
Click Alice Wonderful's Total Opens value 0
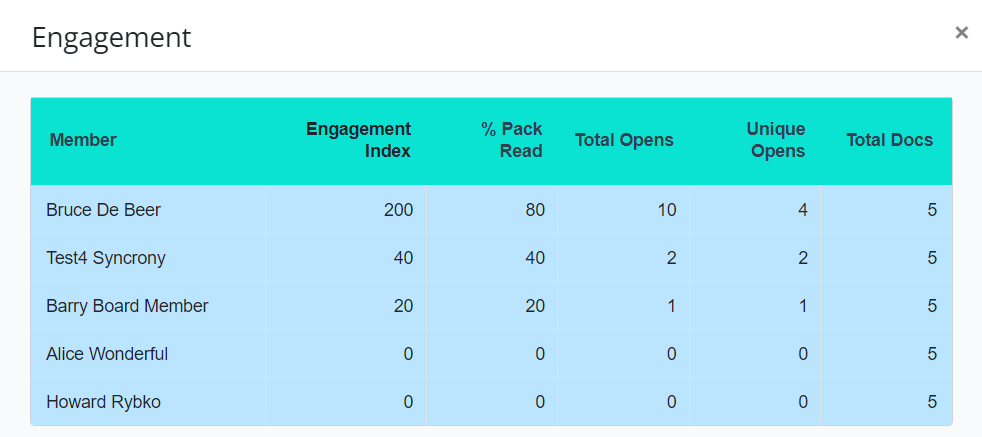[671, 354]
